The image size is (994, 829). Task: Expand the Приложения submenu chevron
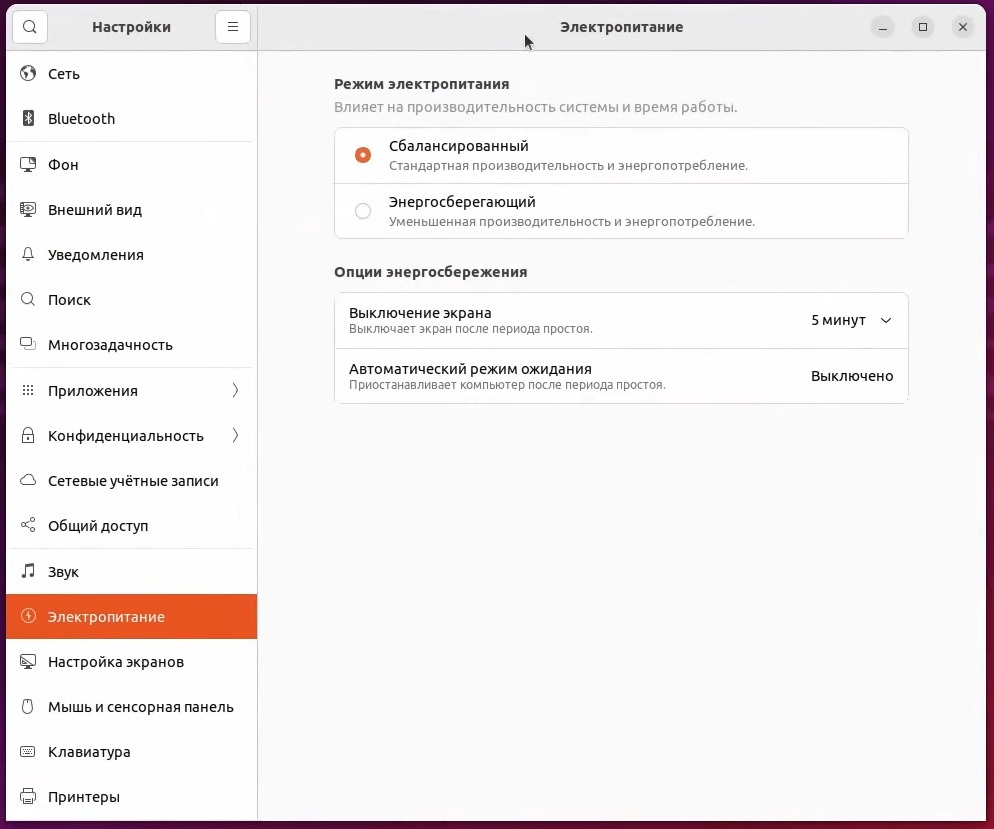click(x=235, y=390)
